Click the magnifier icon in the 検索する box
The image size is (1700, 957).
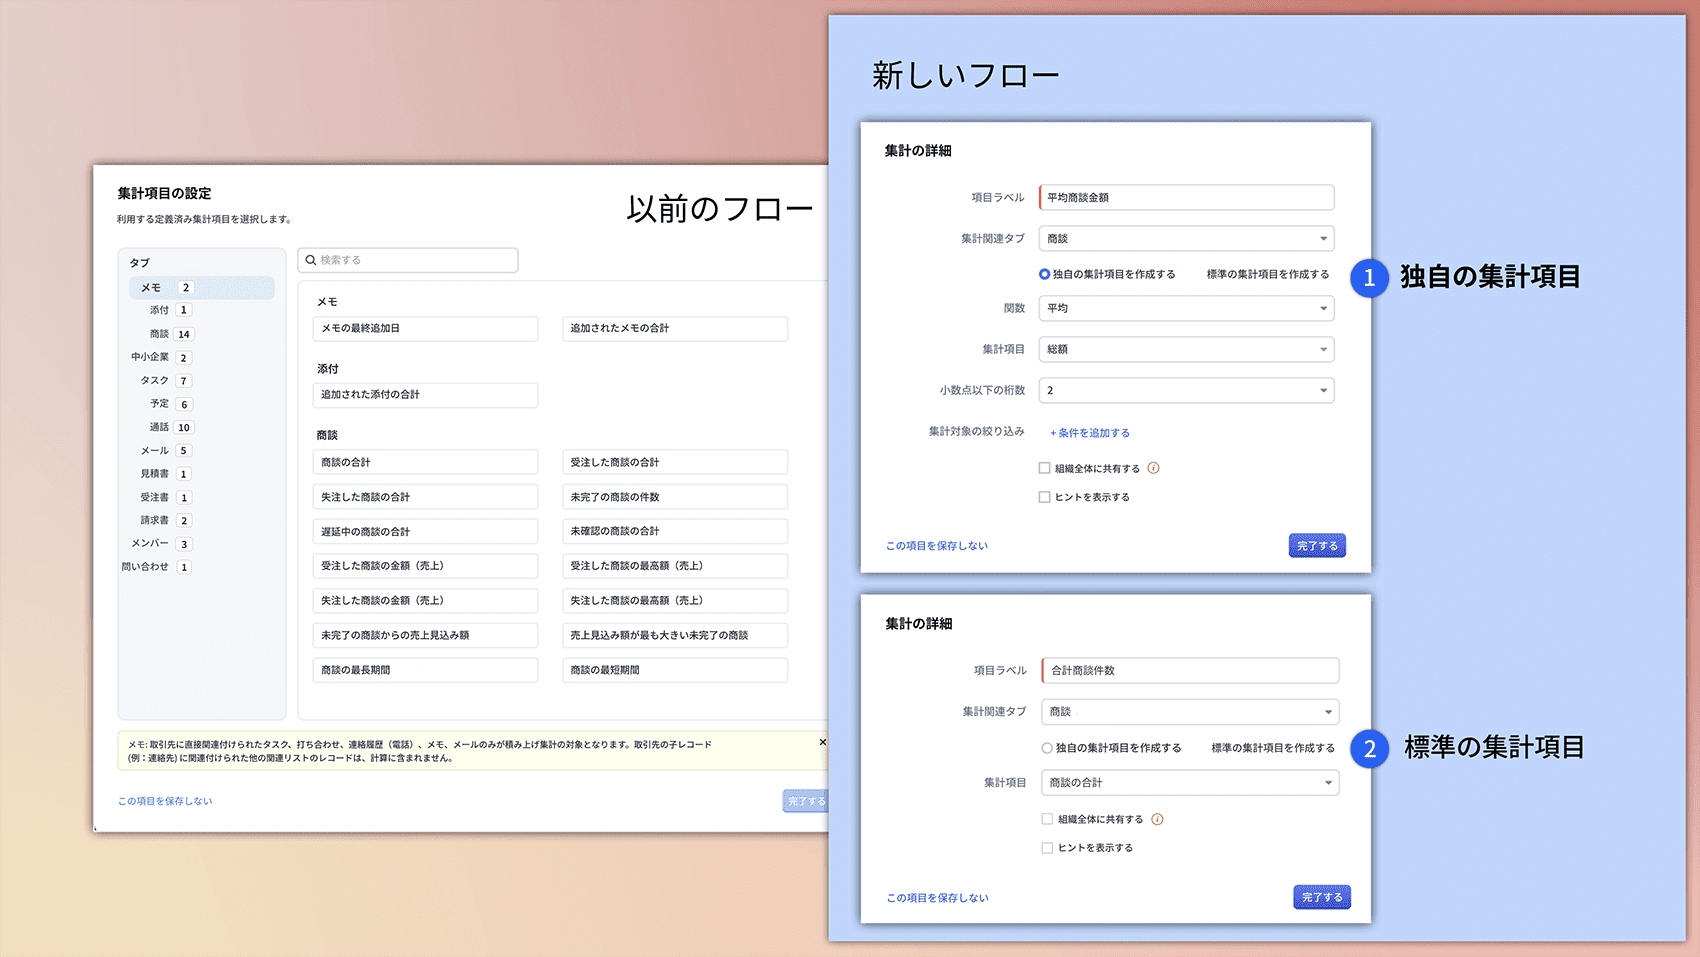(x=311, y=260)
